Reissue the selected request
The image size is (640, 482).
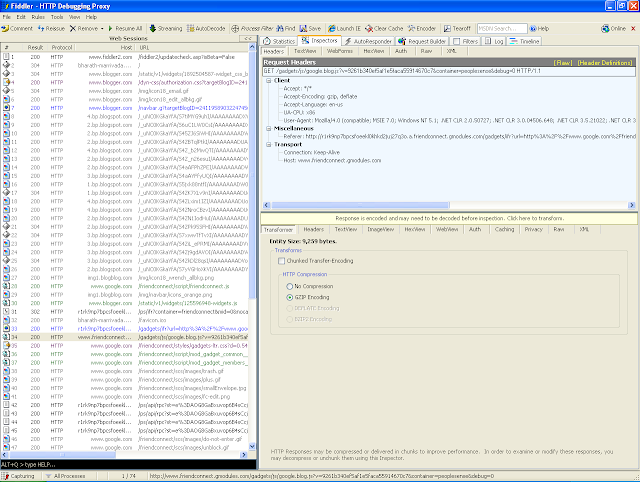point(51,29)
